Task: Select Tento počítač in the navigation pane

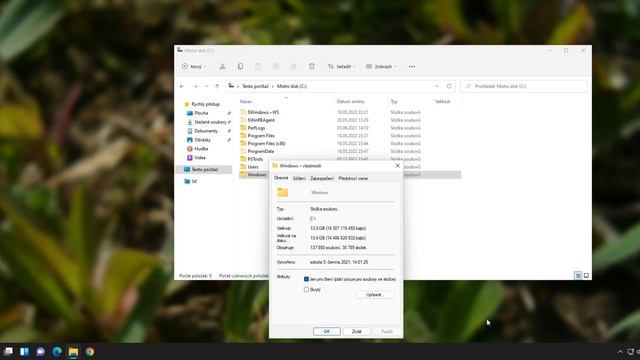Action: [x=204, y=169]
